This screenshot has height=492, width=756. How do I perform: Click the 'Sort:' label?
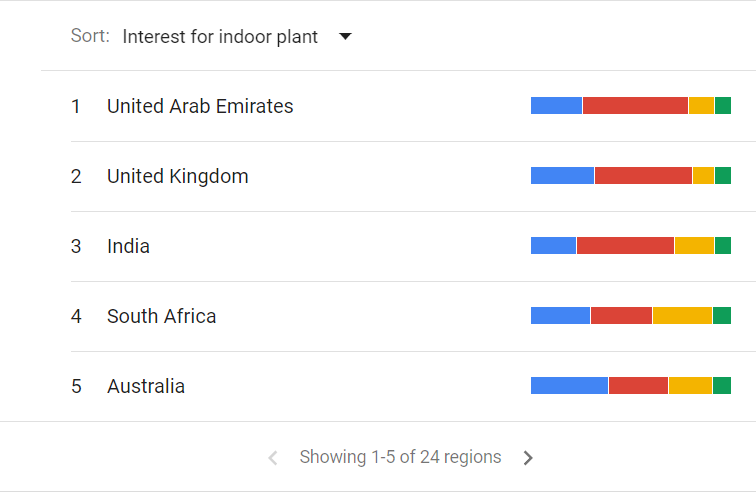click(90, 36)
